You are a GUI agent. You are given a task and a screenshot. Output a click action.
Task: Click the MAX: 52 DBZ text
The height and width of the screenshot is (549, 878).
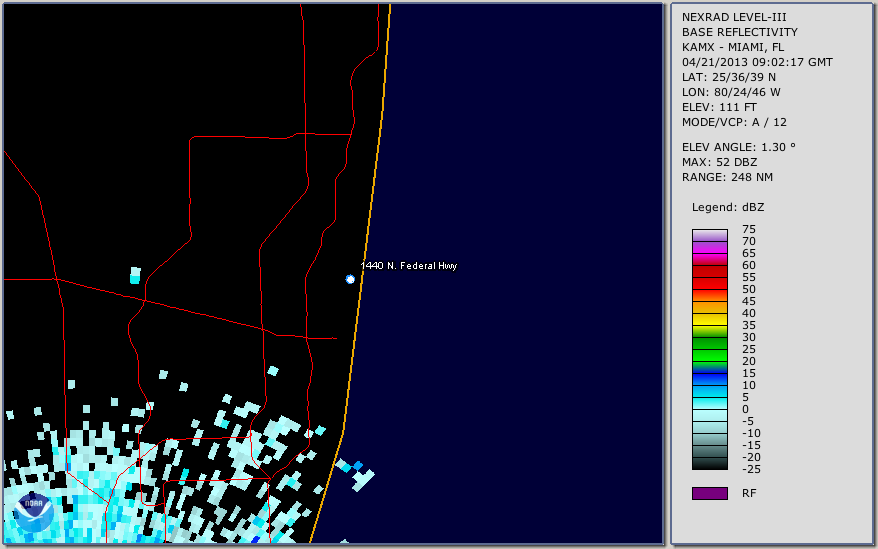(x=720, y=162)
